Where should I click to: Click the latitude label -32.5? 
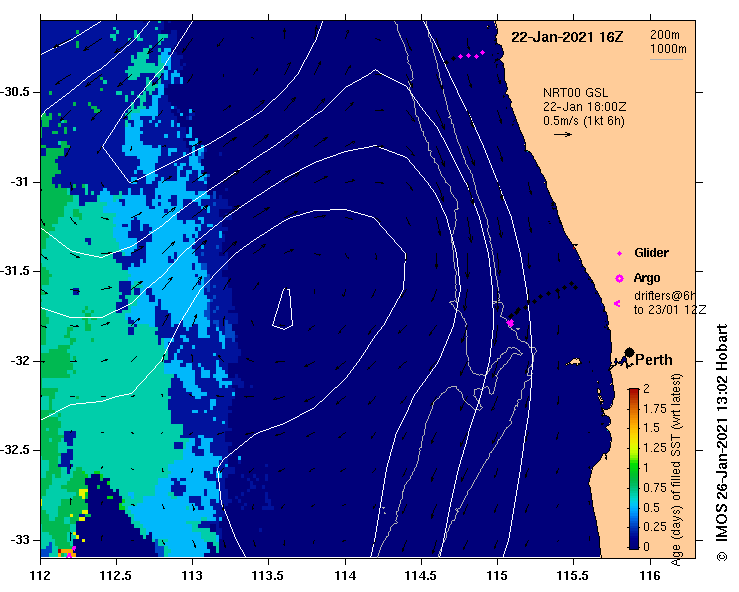15,450
